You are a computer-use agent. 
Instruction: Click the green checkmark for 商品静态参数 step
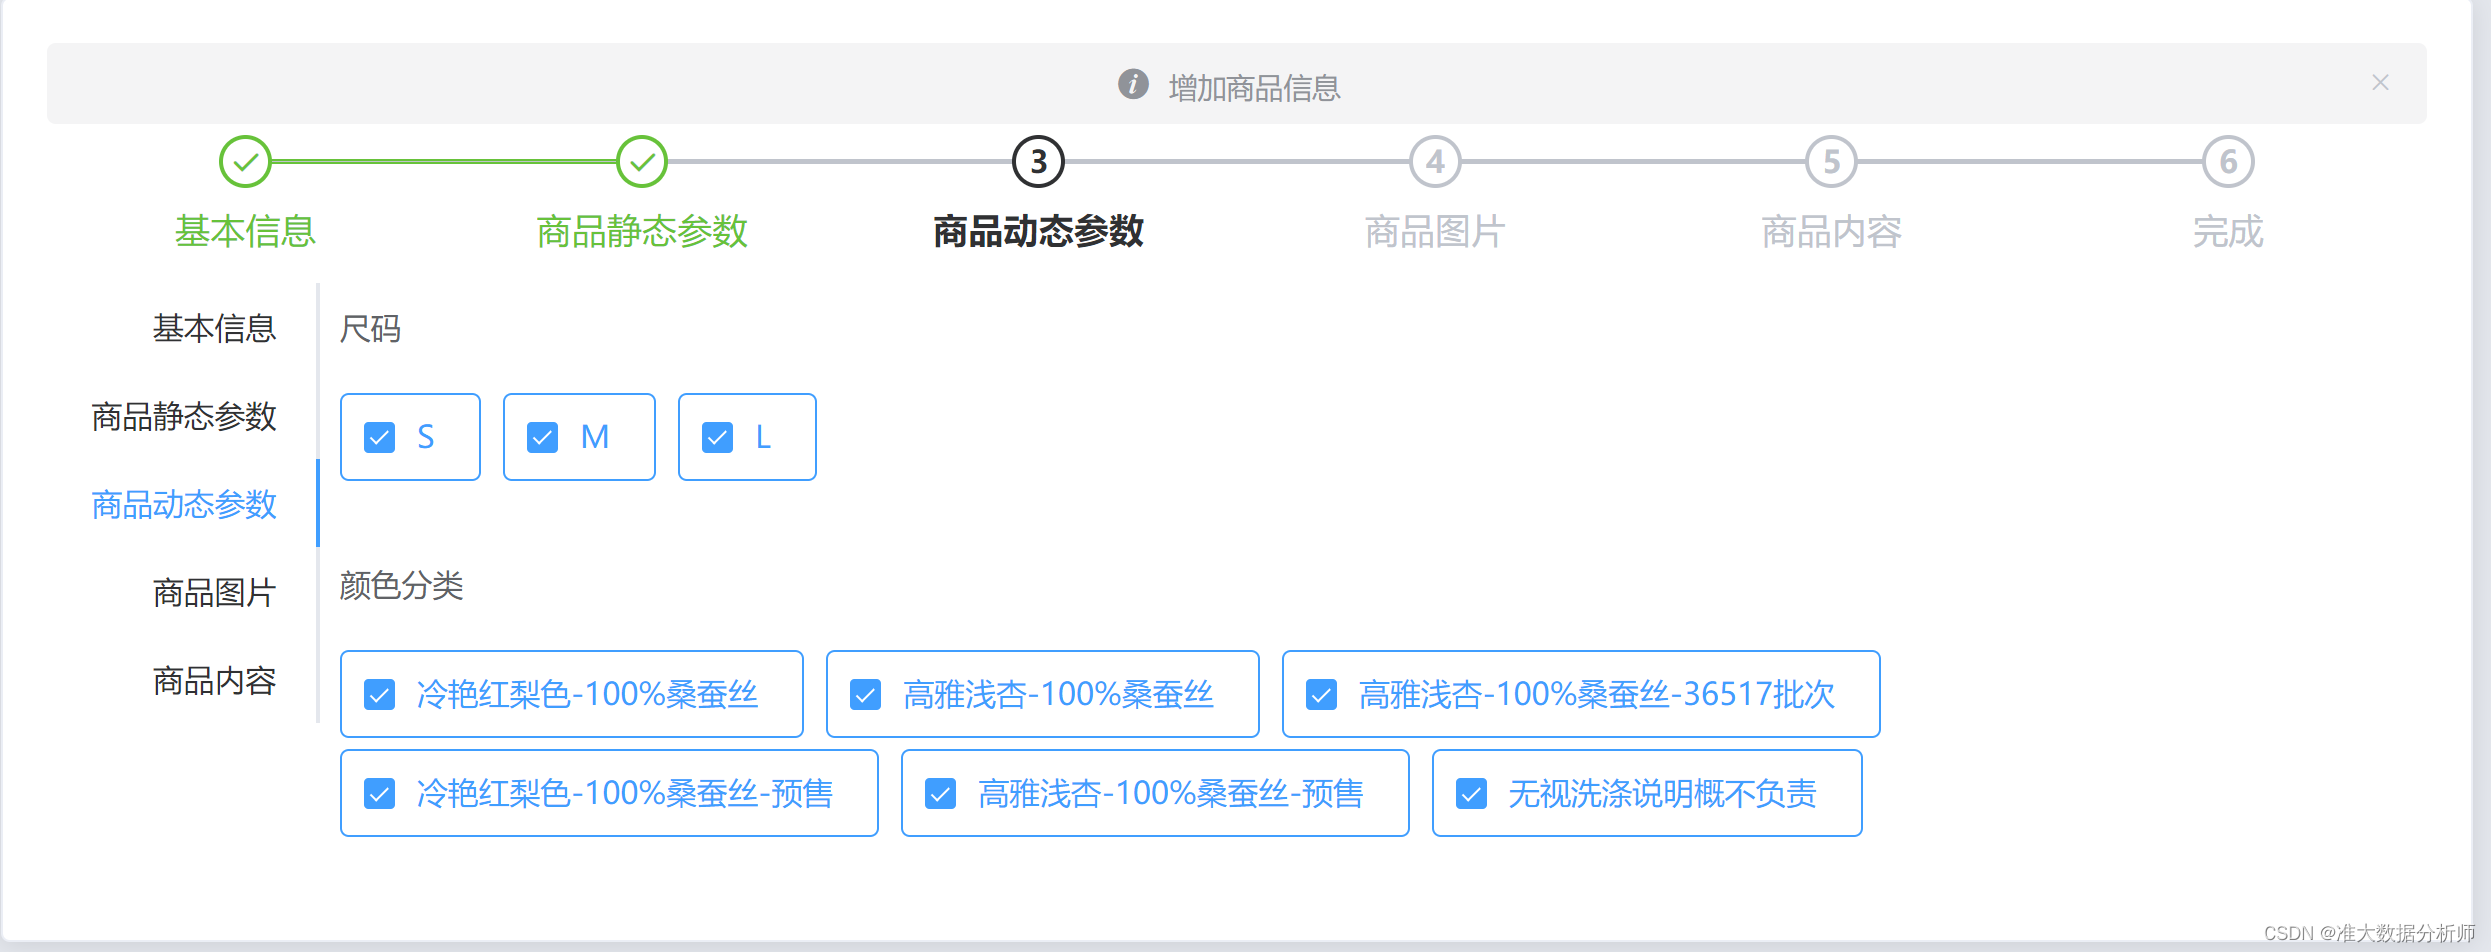tap(641, 160)
